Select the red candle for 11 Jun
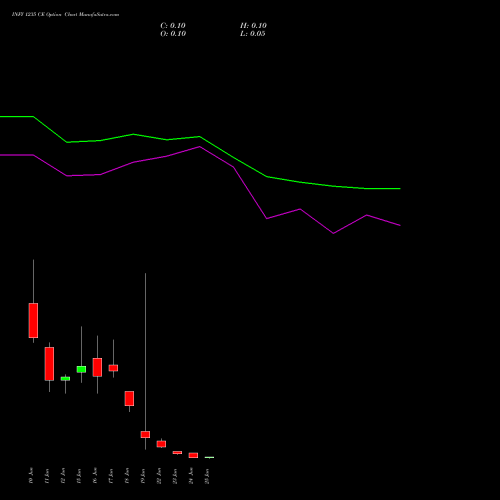The image size is (500, 500). (x=49, y=364)
